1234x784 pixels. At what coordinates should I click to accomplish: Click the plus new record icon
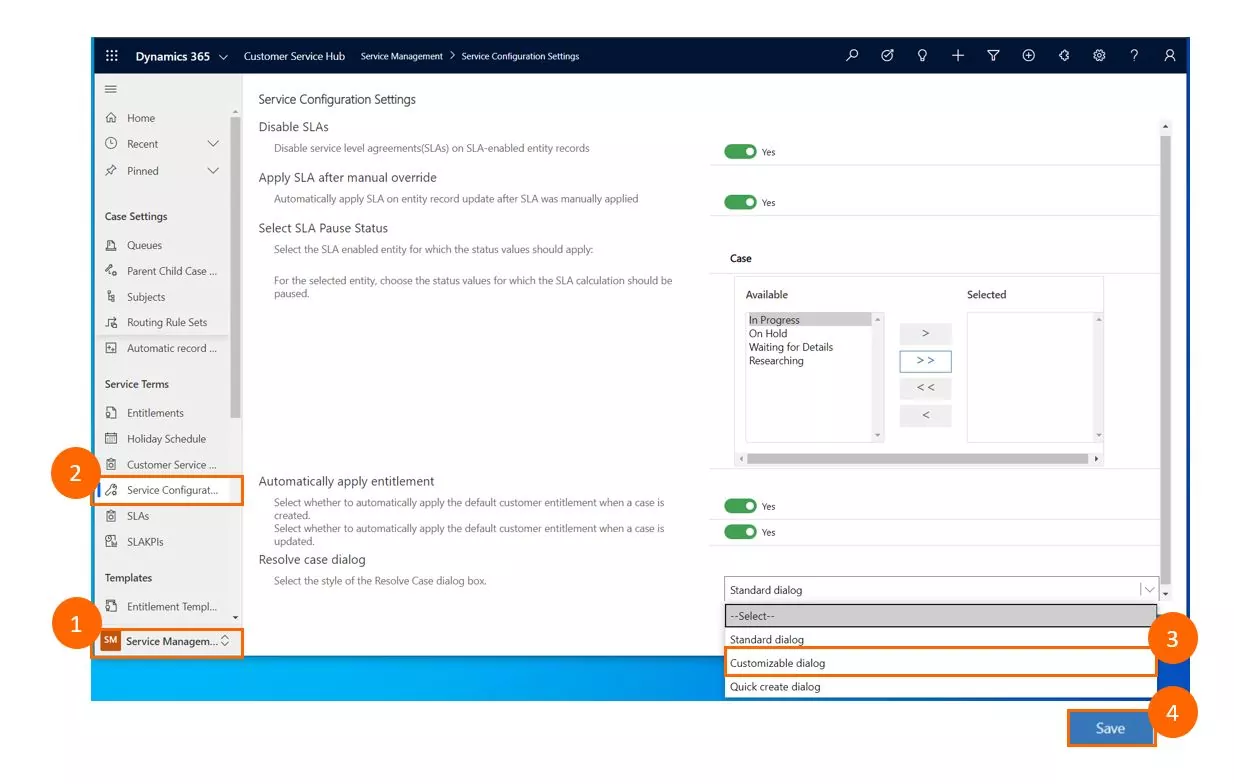coord(958,56)
